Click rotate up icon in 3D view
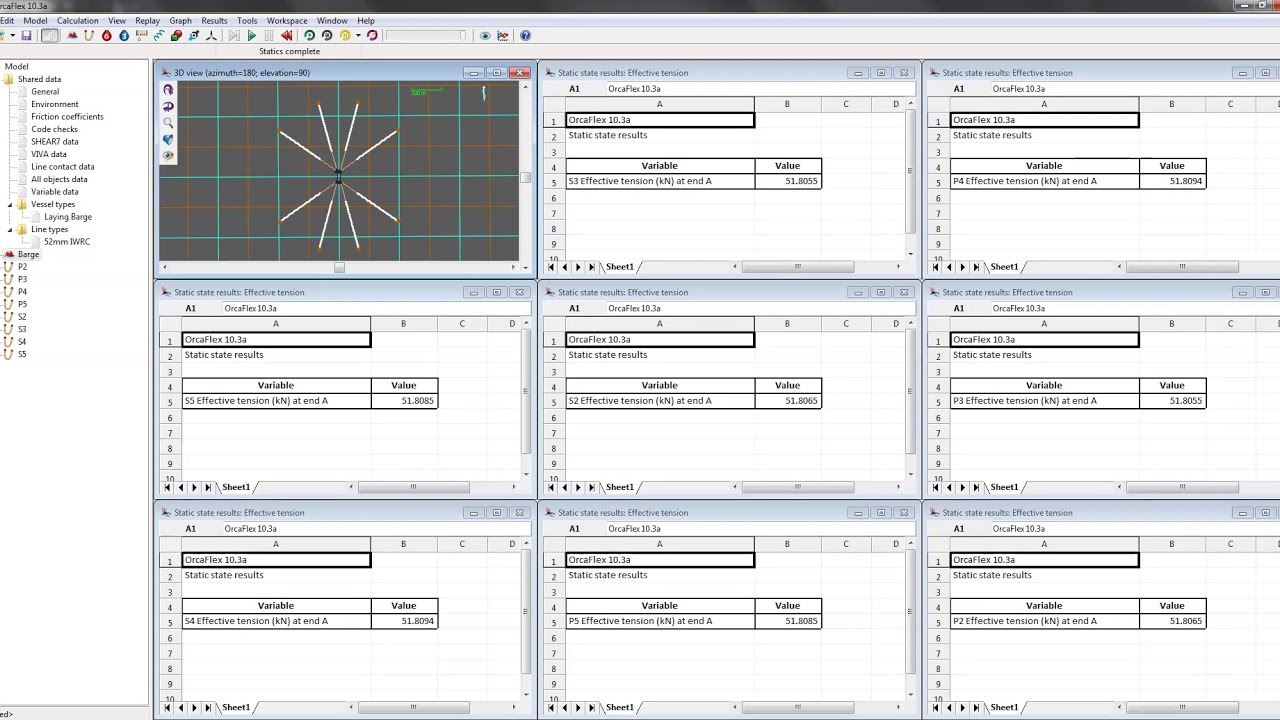 pos(168,90)
